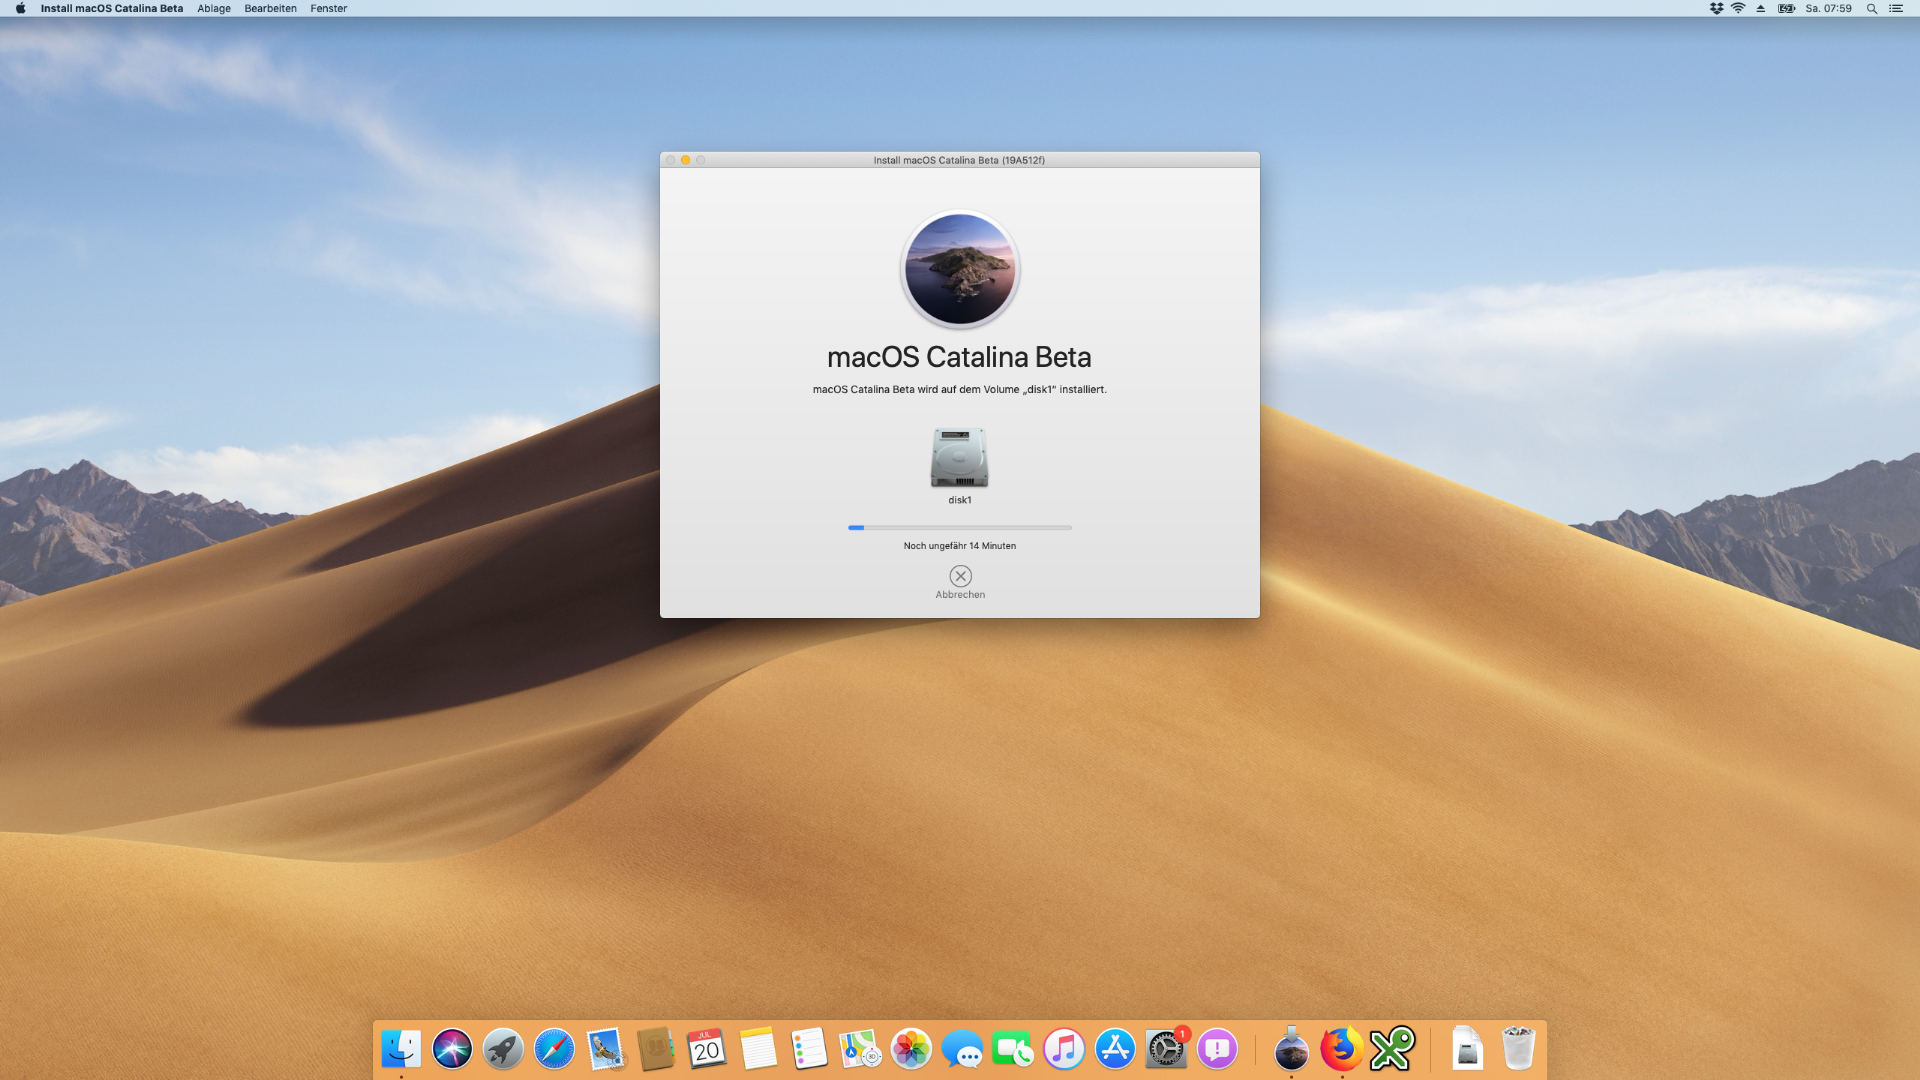The height and width of the screenshot is (1080, 1920).
Task: Open the battery status menu
Action: 1786,8
